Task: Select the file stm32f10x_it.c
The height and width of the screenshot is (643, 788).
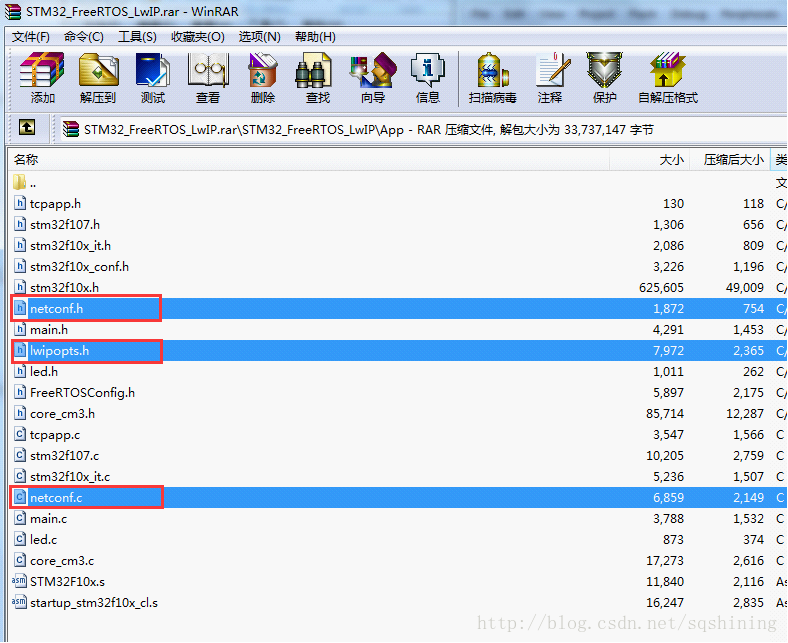Action: click(70, 477)
